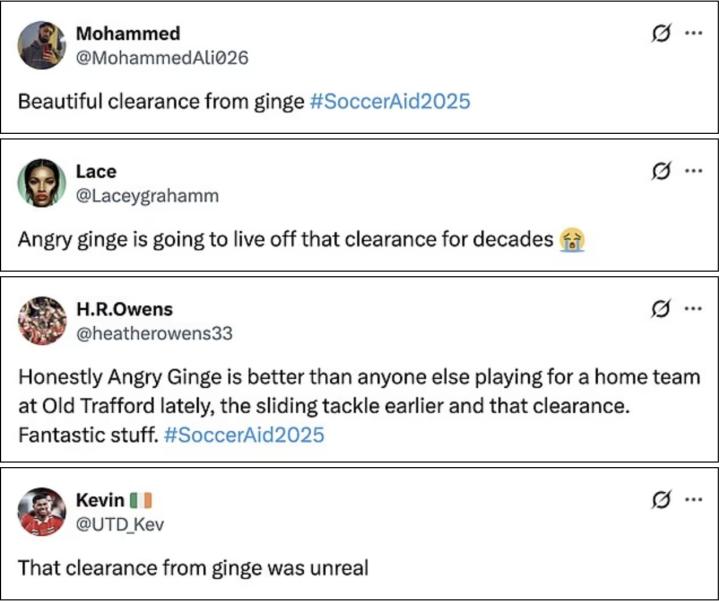Expand more options on H.R.Owens' tweet
720x601 pixels.
coord(693,308)
